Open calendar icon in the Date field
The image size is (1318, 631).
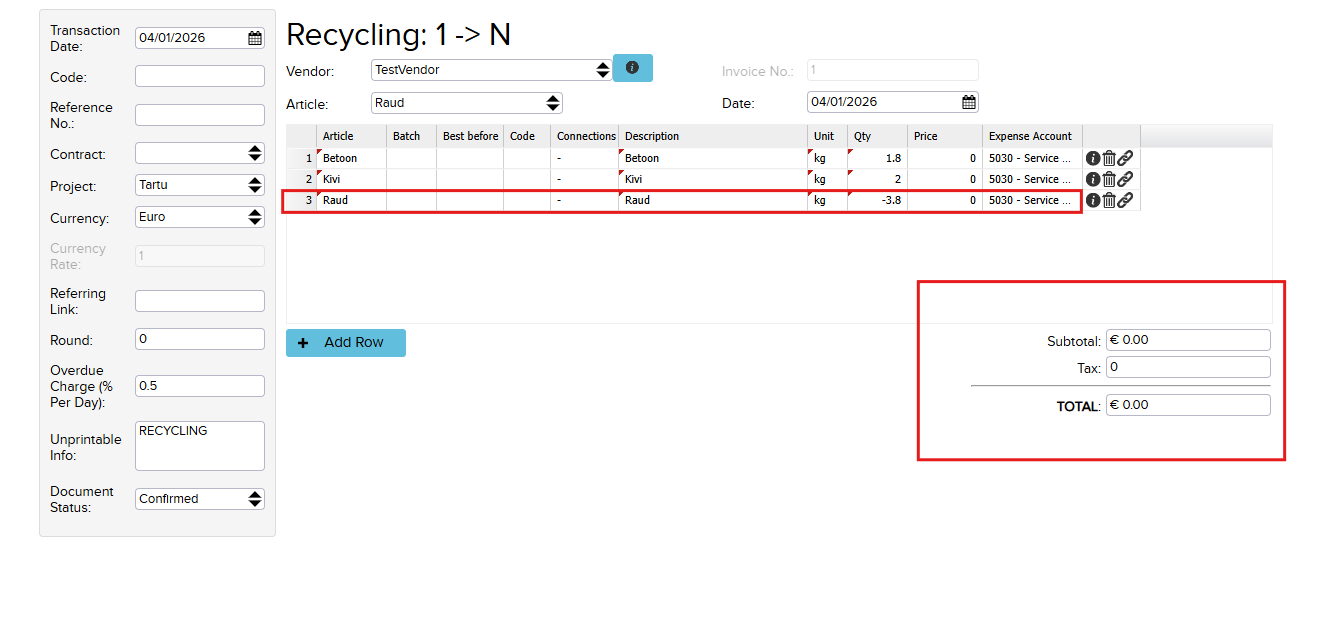click(968, 102)
